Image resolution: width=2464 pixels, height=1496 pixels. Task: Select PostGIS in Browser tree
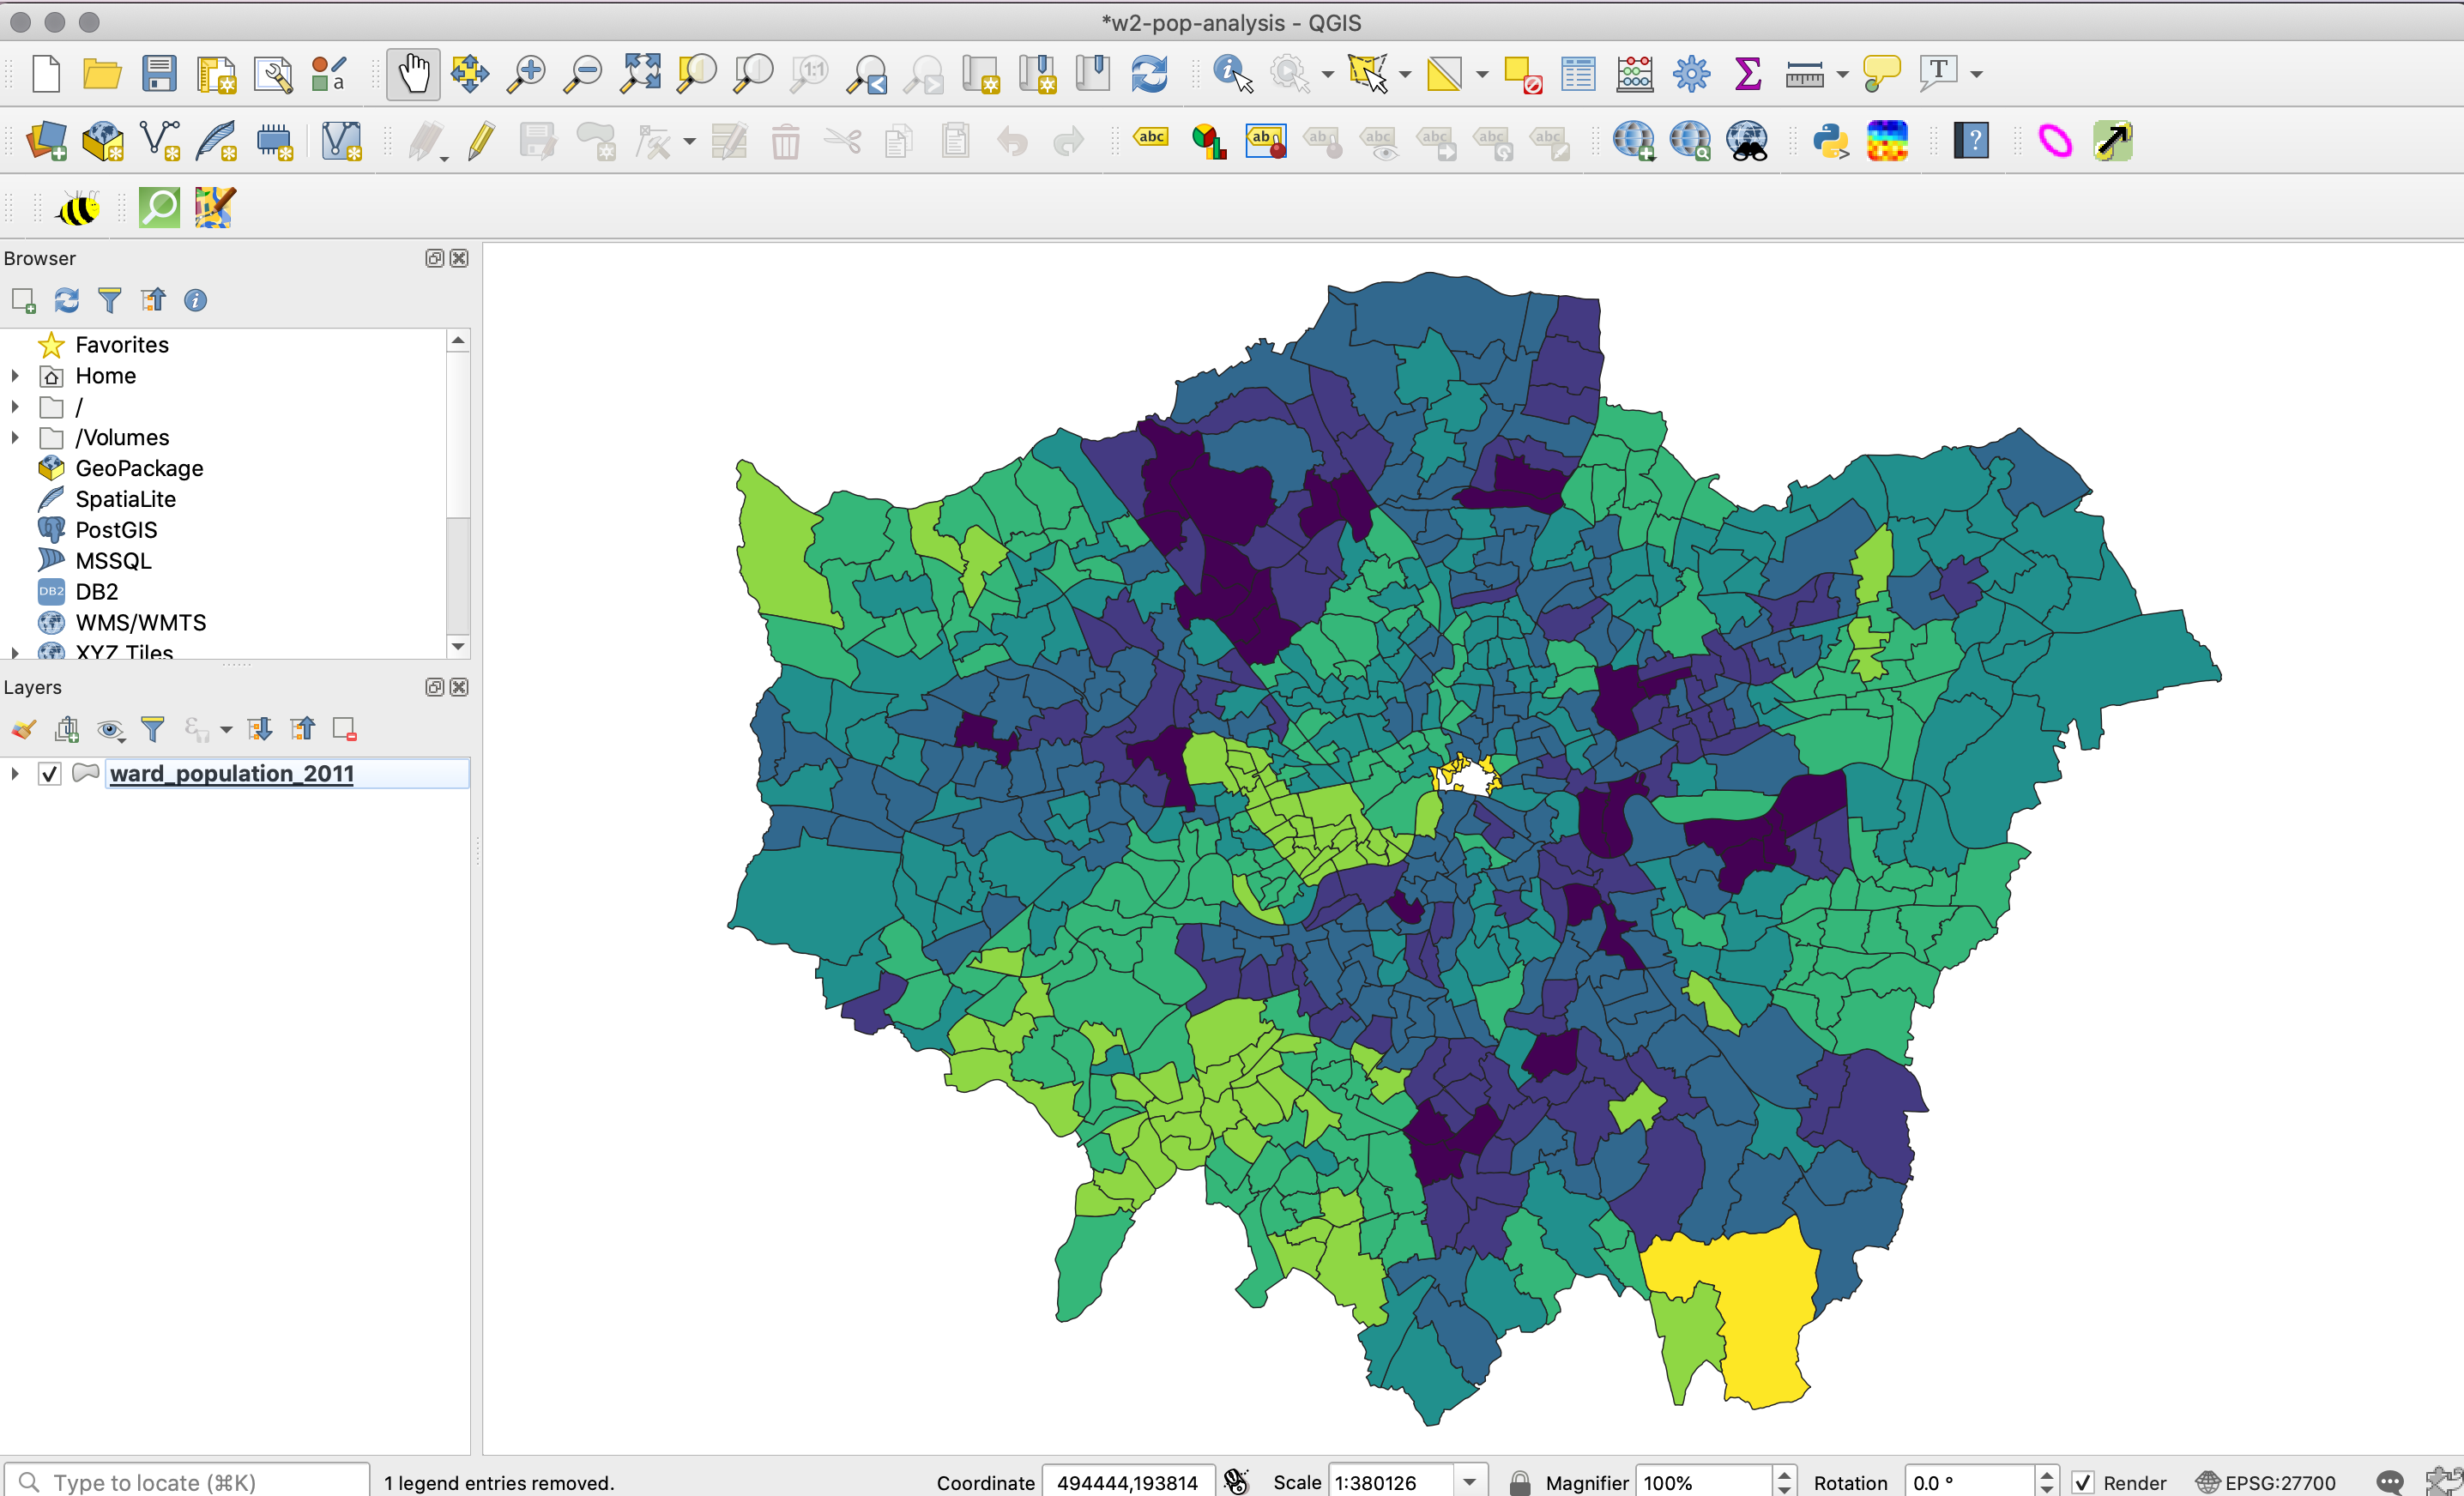tap(116, 530)
